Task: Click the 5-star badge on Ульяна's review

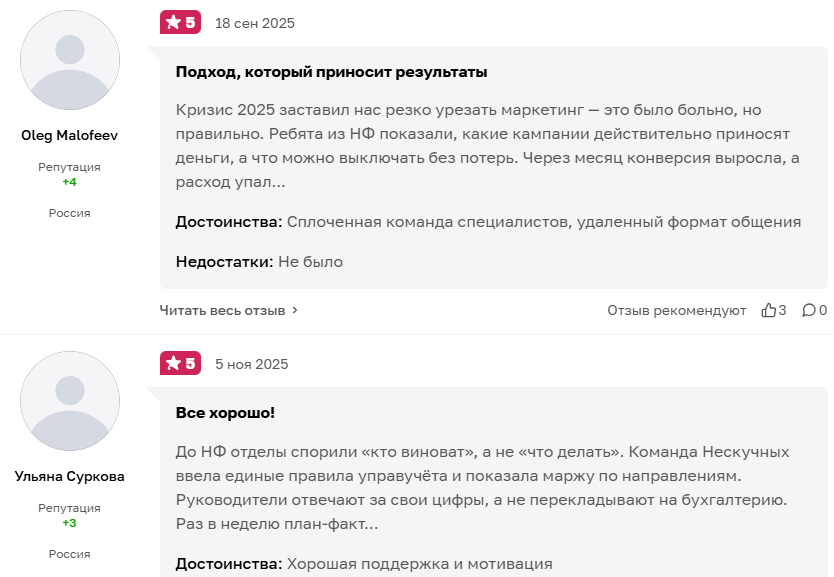Action: click(x=181, y=363)
